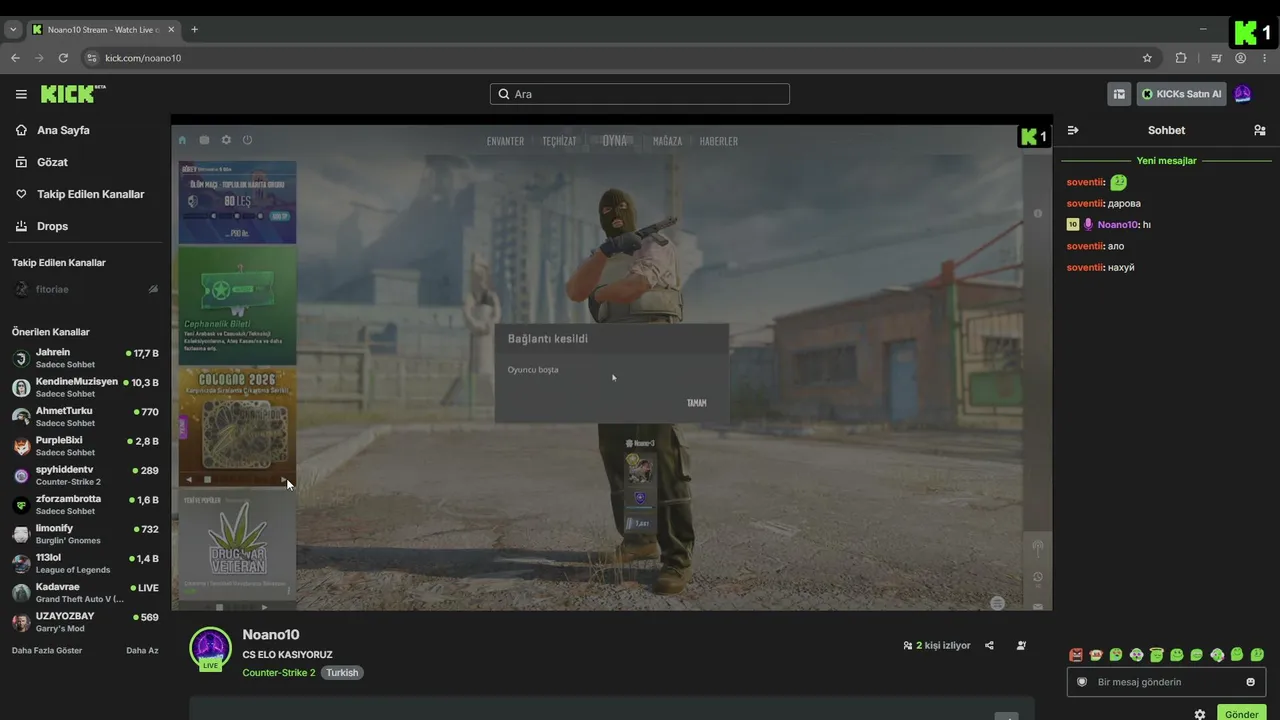Click the Noano10 channel name
Image resolution: width=1280 pixels, height=720 pixels.
(271, 635)
